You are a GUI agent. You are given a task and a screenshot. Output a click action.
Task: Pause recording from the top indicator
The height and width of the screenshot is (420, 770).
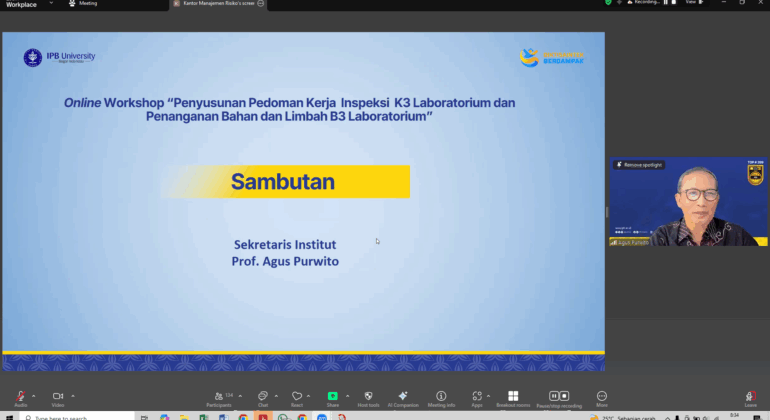(x=666, y=2)
